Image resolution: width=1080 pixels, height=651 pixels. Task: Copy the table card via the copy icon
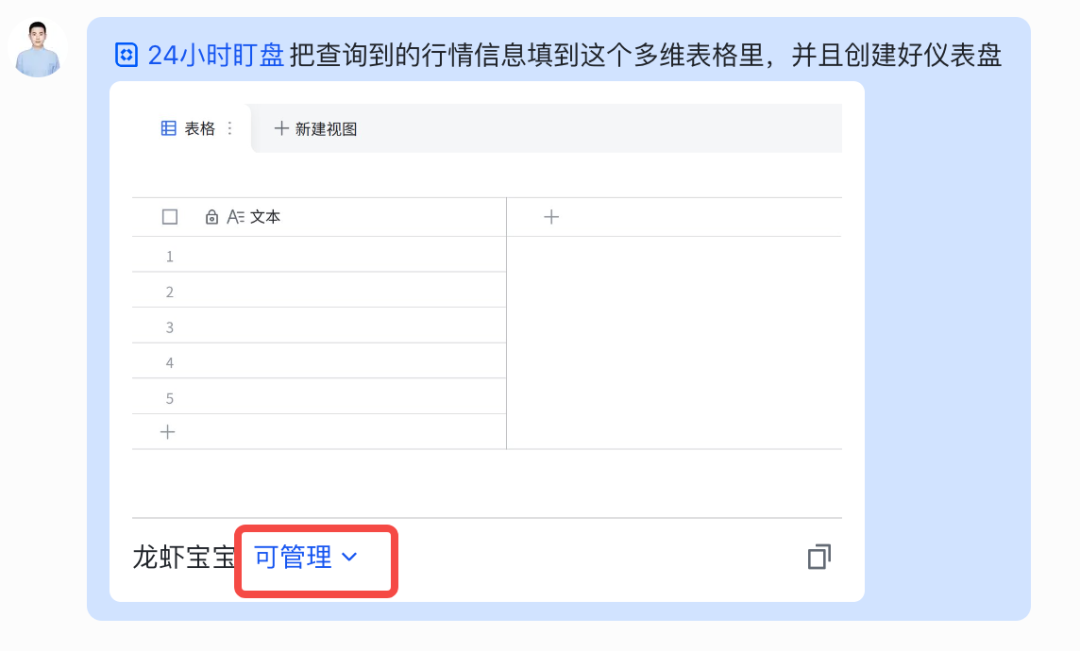tap(819, 557)
